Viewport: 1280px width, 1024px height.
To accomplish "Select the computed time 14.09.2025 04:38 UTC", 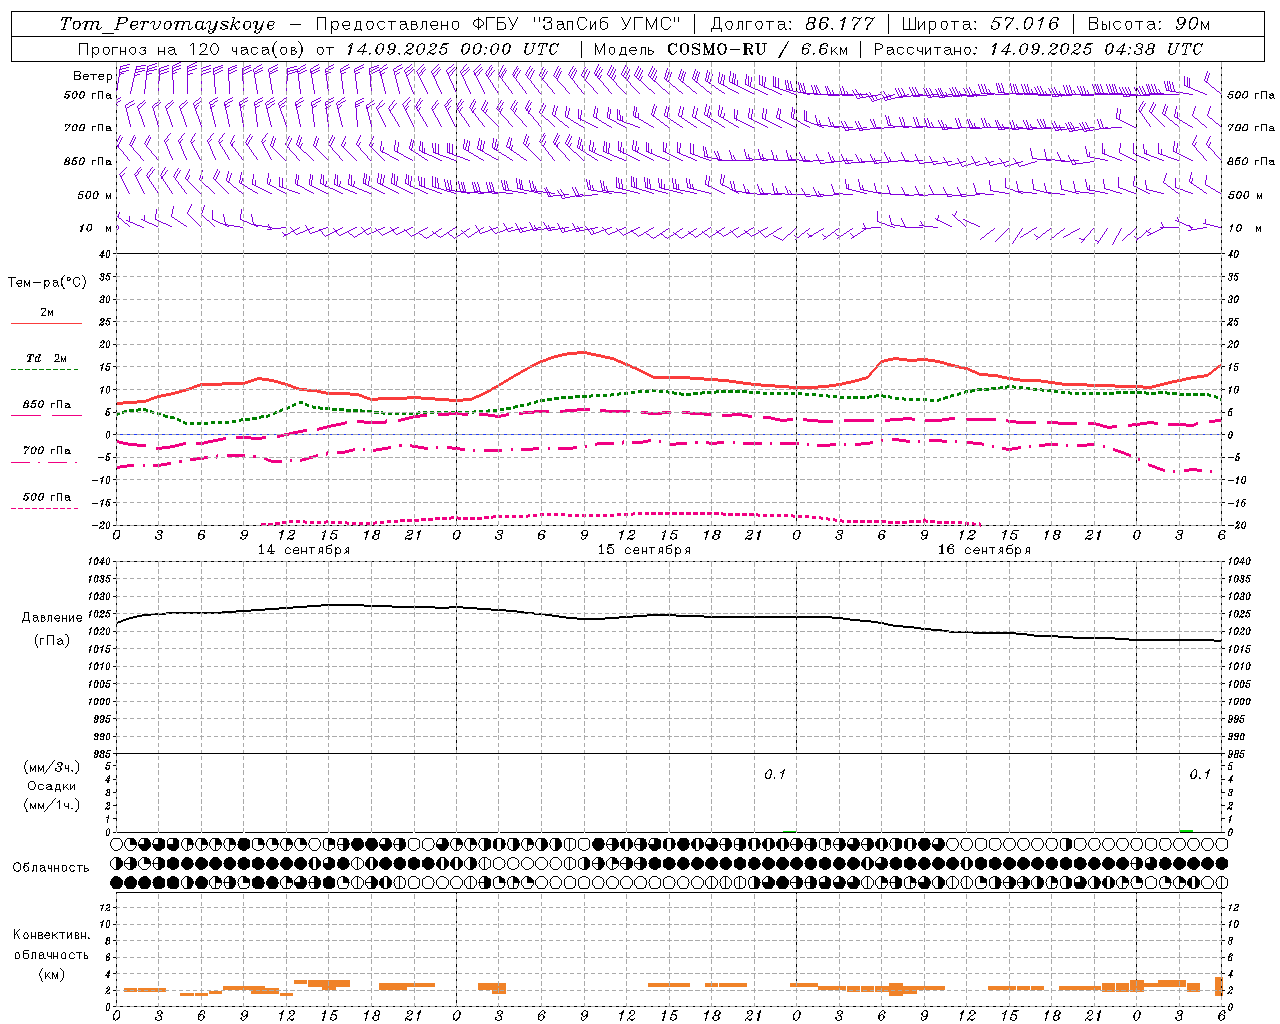I will 1096,49.
